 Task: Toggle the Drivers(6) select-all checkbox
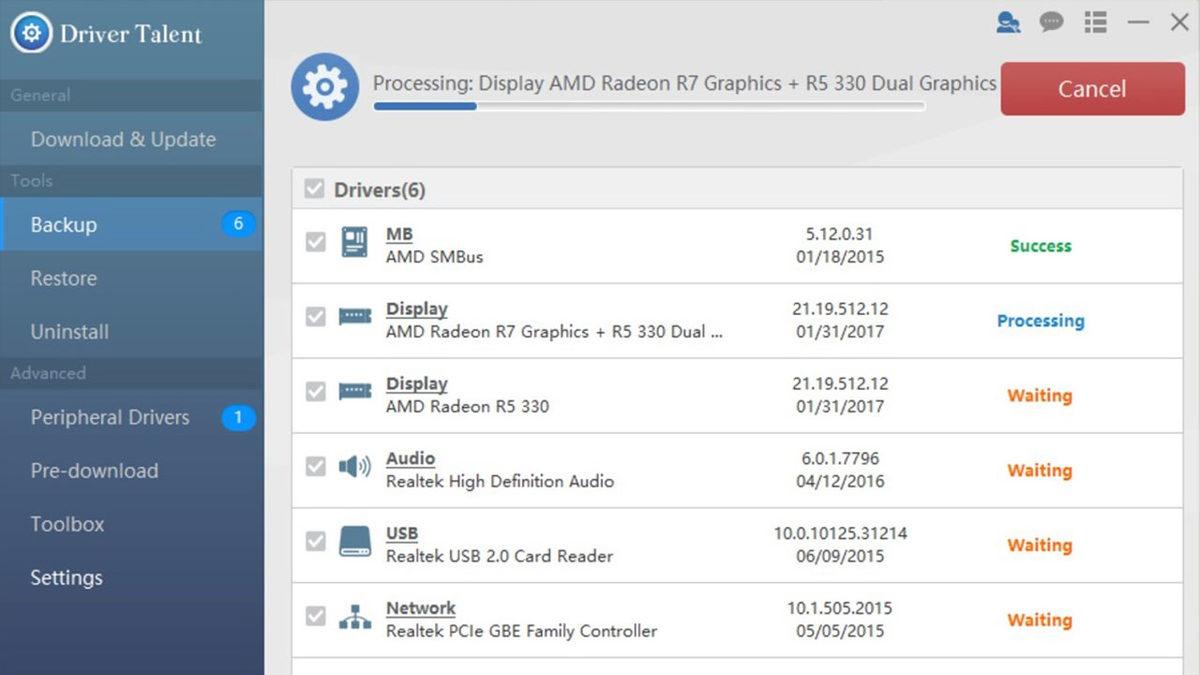tap(315, 189)
